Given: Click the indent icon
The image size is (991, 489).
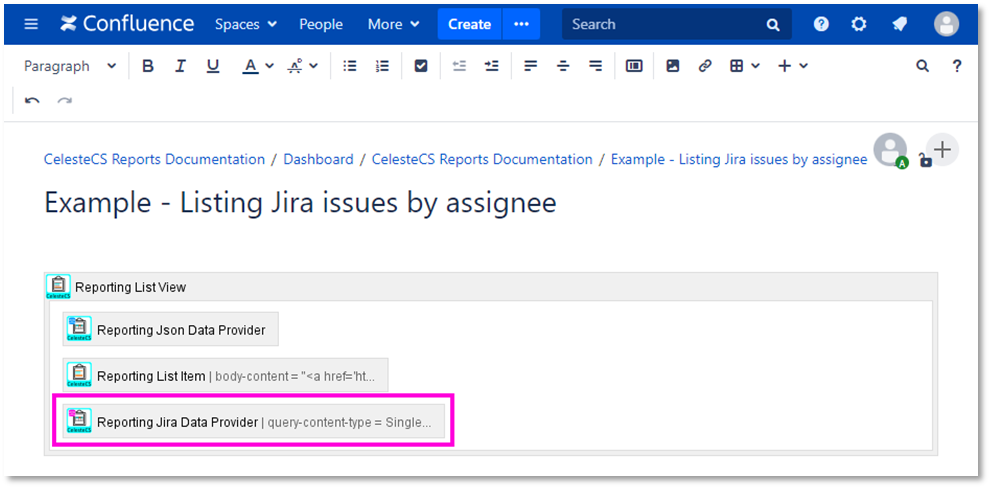Looking at the screenshot, I should 492,66.
